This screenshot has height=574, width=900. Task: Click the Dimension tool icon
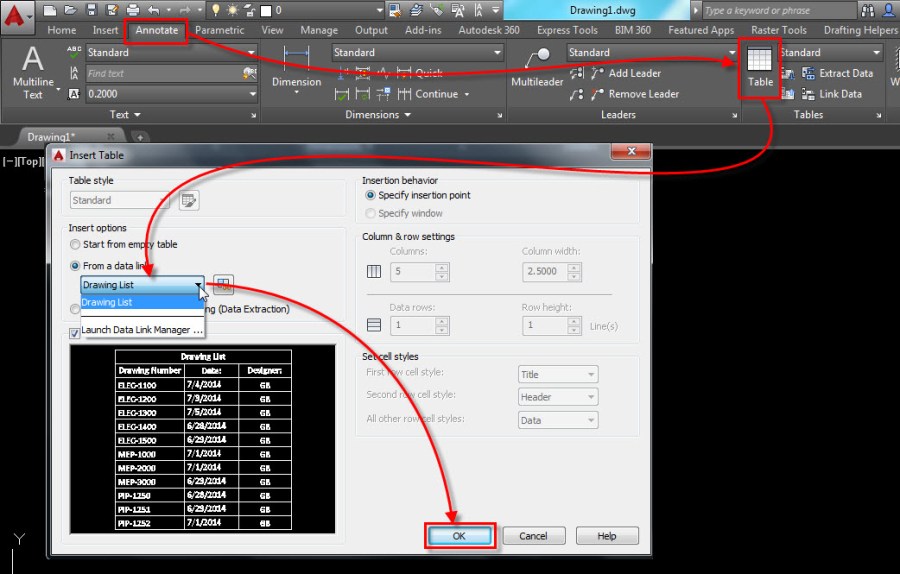[x=296, y=68]
